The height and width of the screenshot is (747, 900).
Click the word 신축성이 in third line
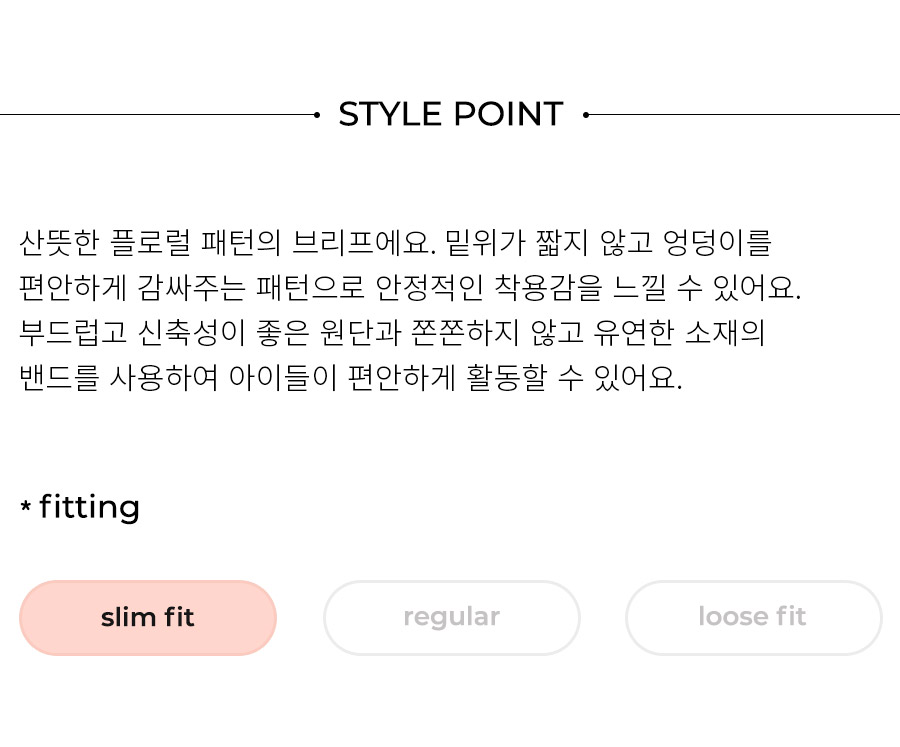click(192, 332)
